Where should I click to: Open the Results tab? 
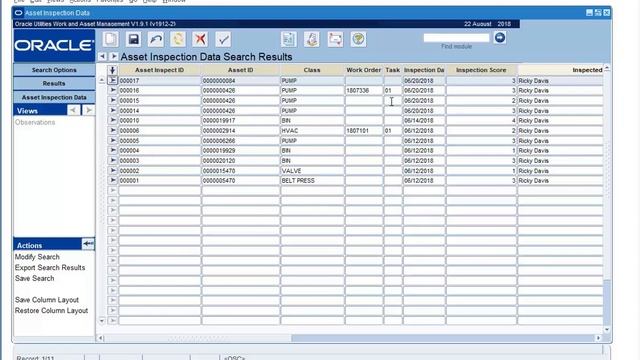[x=54, y=83]
